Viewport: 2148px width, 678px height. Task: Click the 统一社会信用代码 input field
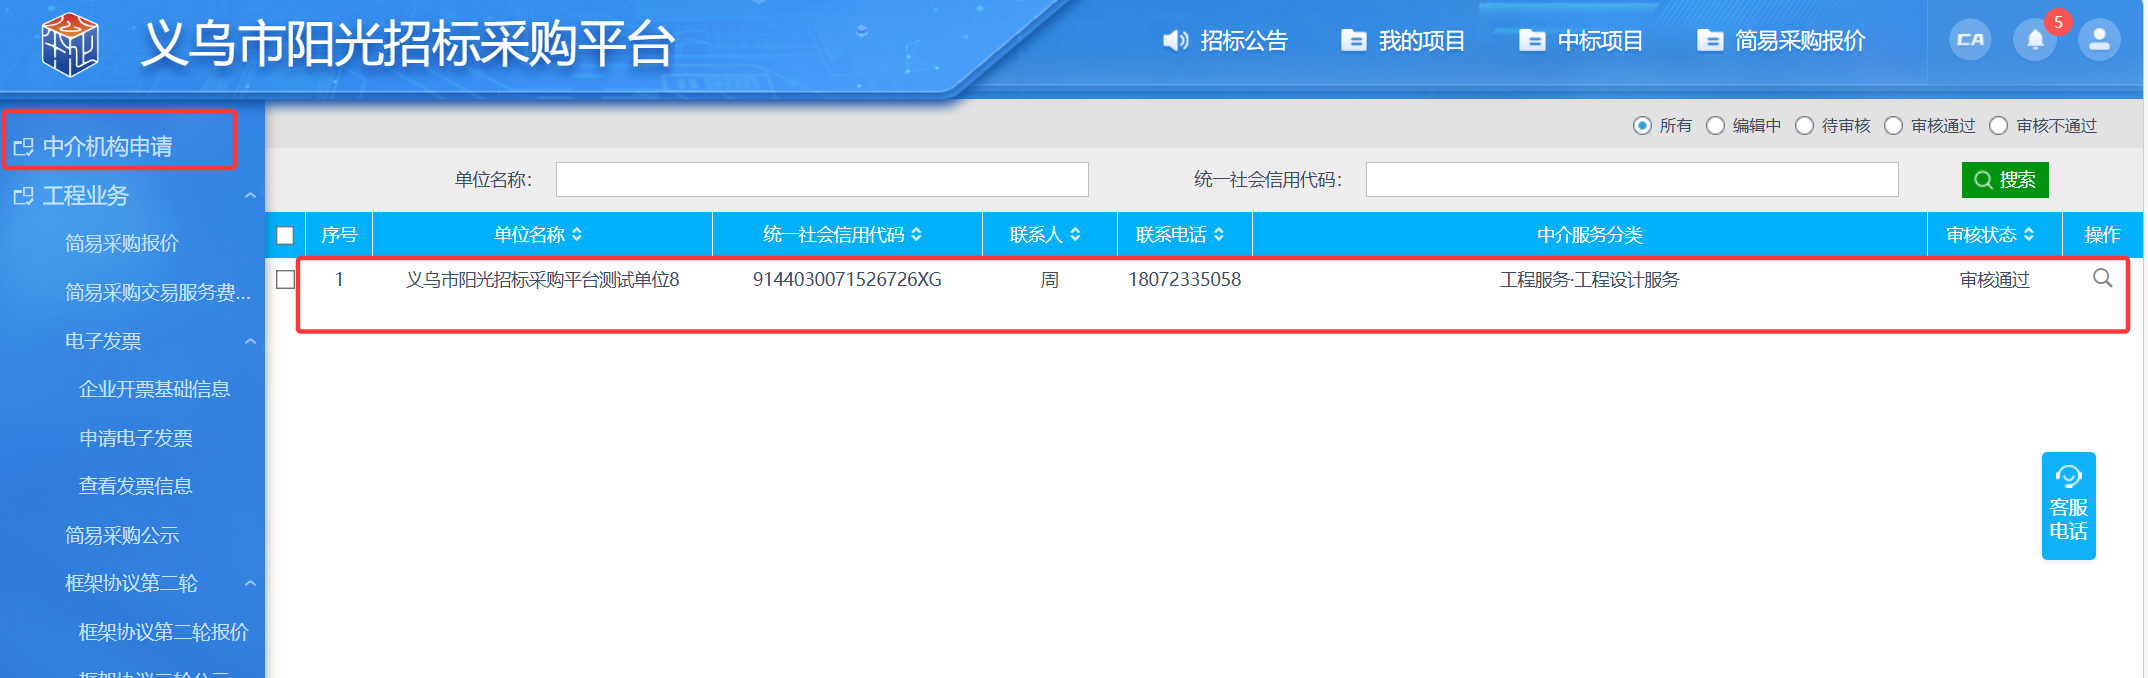click(x=1631, y=180)
